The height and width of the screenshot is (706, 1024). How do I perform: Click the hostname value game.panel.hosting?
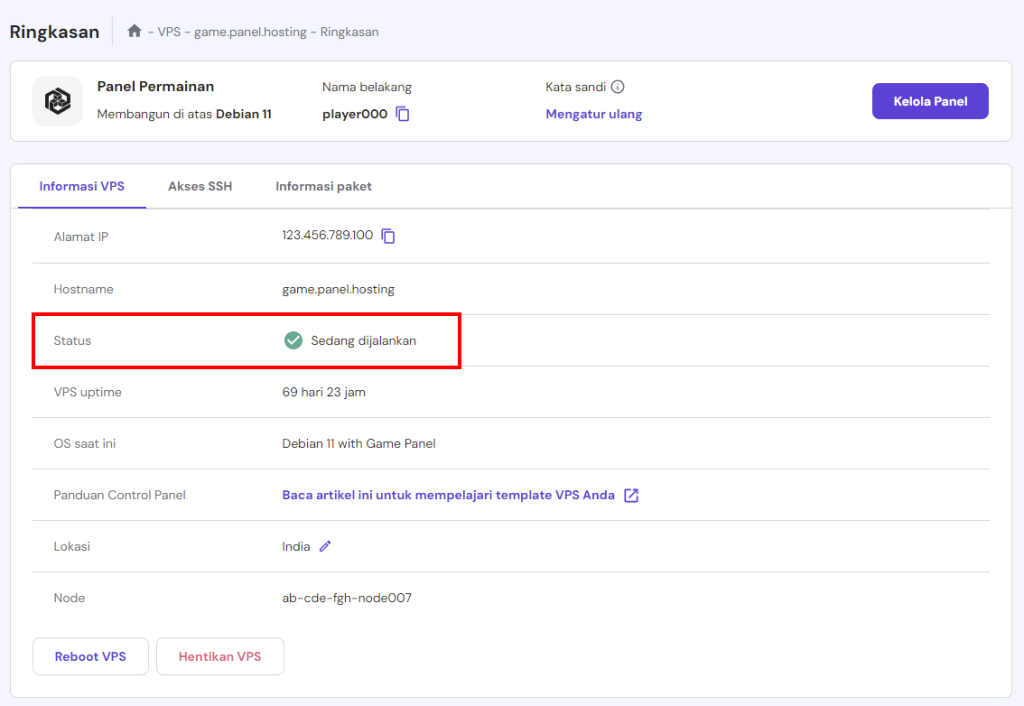338,289
